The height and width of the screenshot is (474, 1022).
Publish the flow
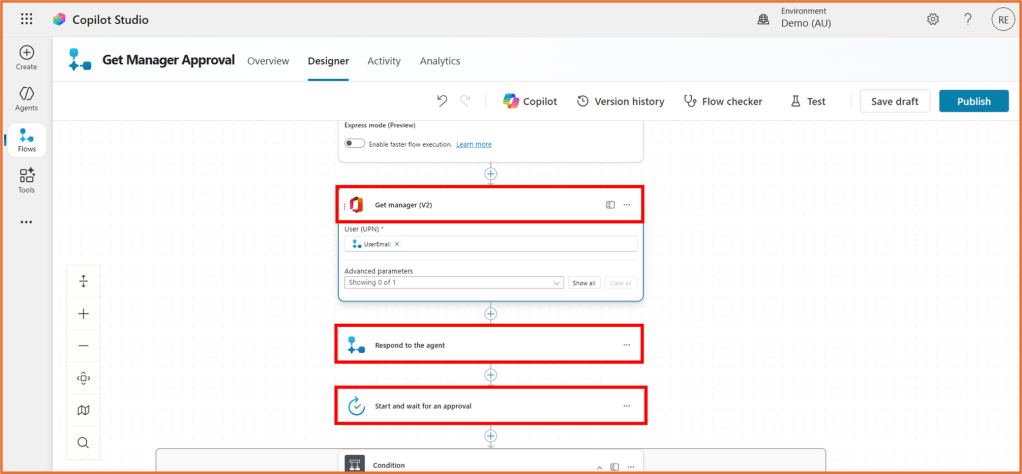tap(974, 101)
